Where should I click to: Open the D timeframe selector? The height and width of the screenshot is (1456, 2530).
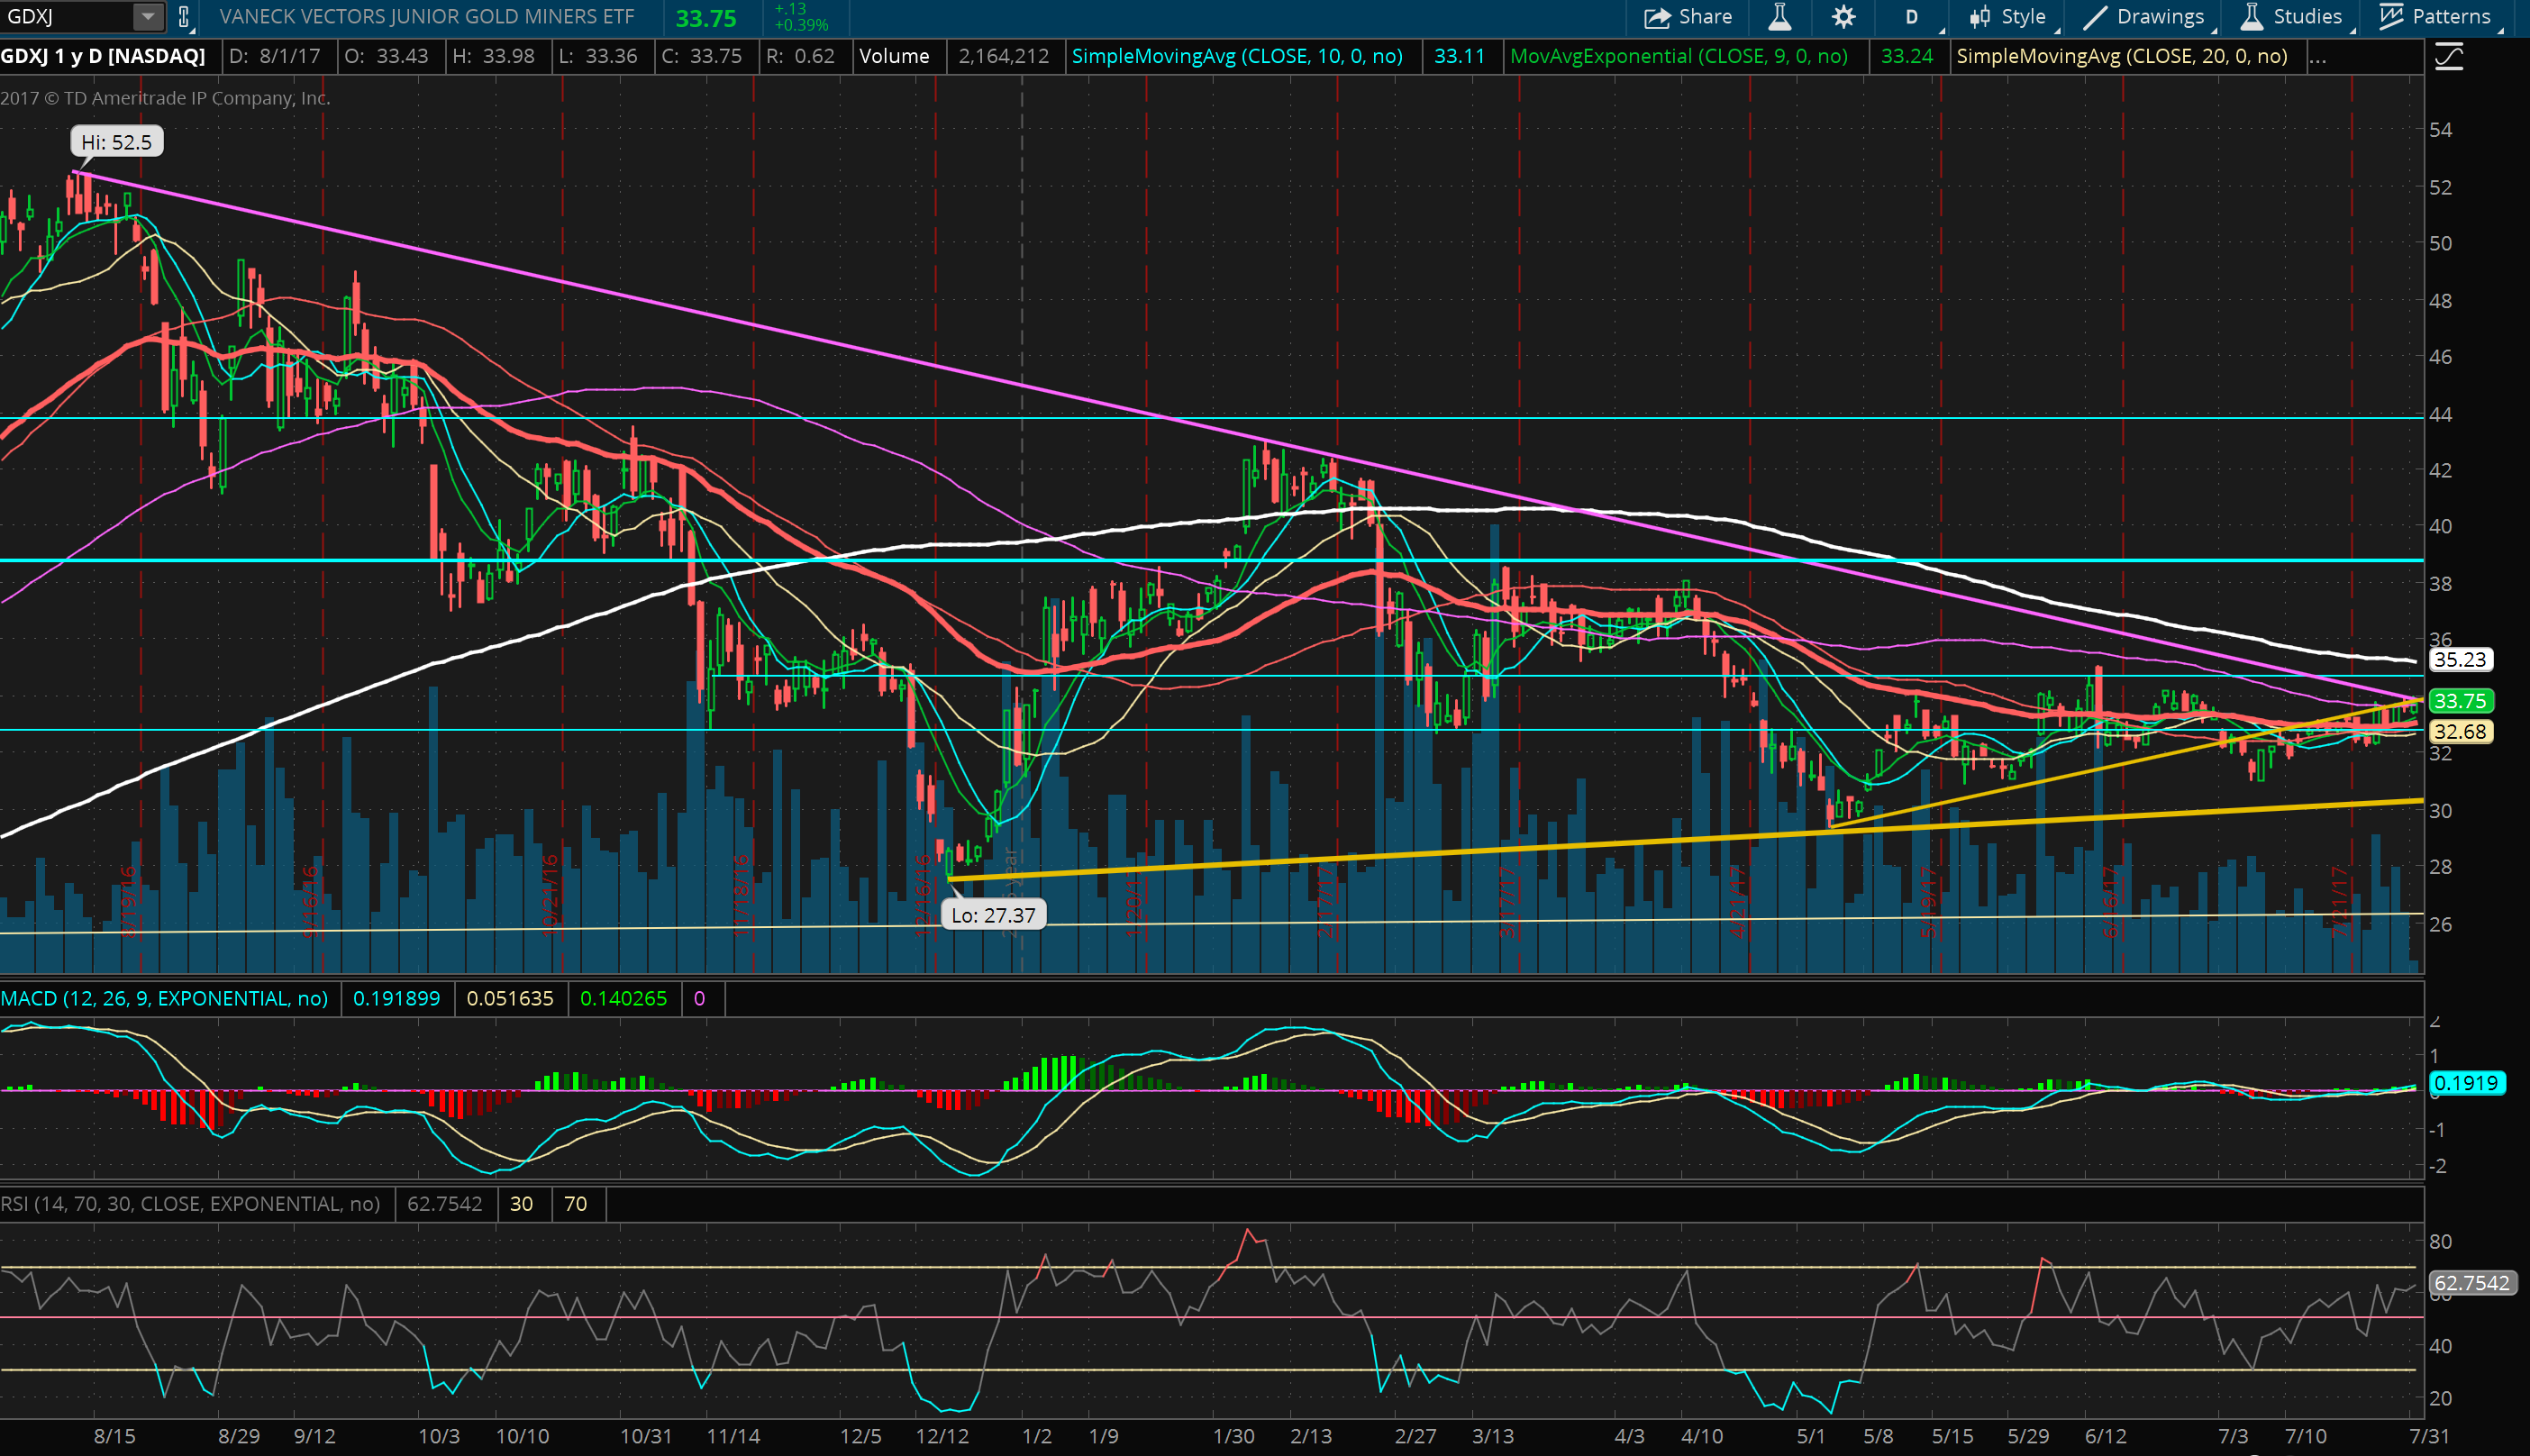1912,17
